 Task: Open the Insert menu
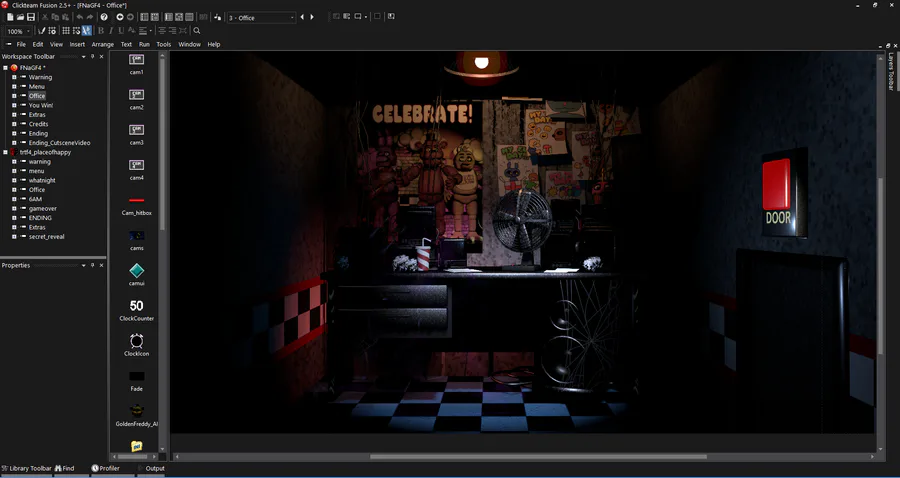tap(77, 44)
